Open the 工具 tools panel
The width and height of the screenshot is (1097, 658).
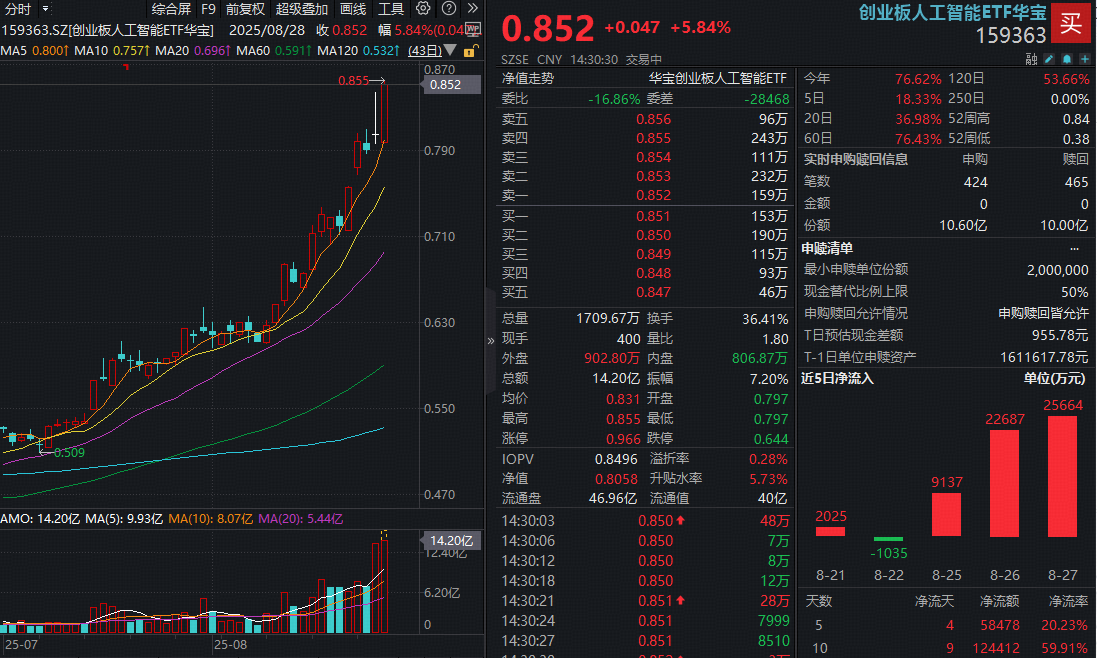pyautogui.click(x=390, y=9)
